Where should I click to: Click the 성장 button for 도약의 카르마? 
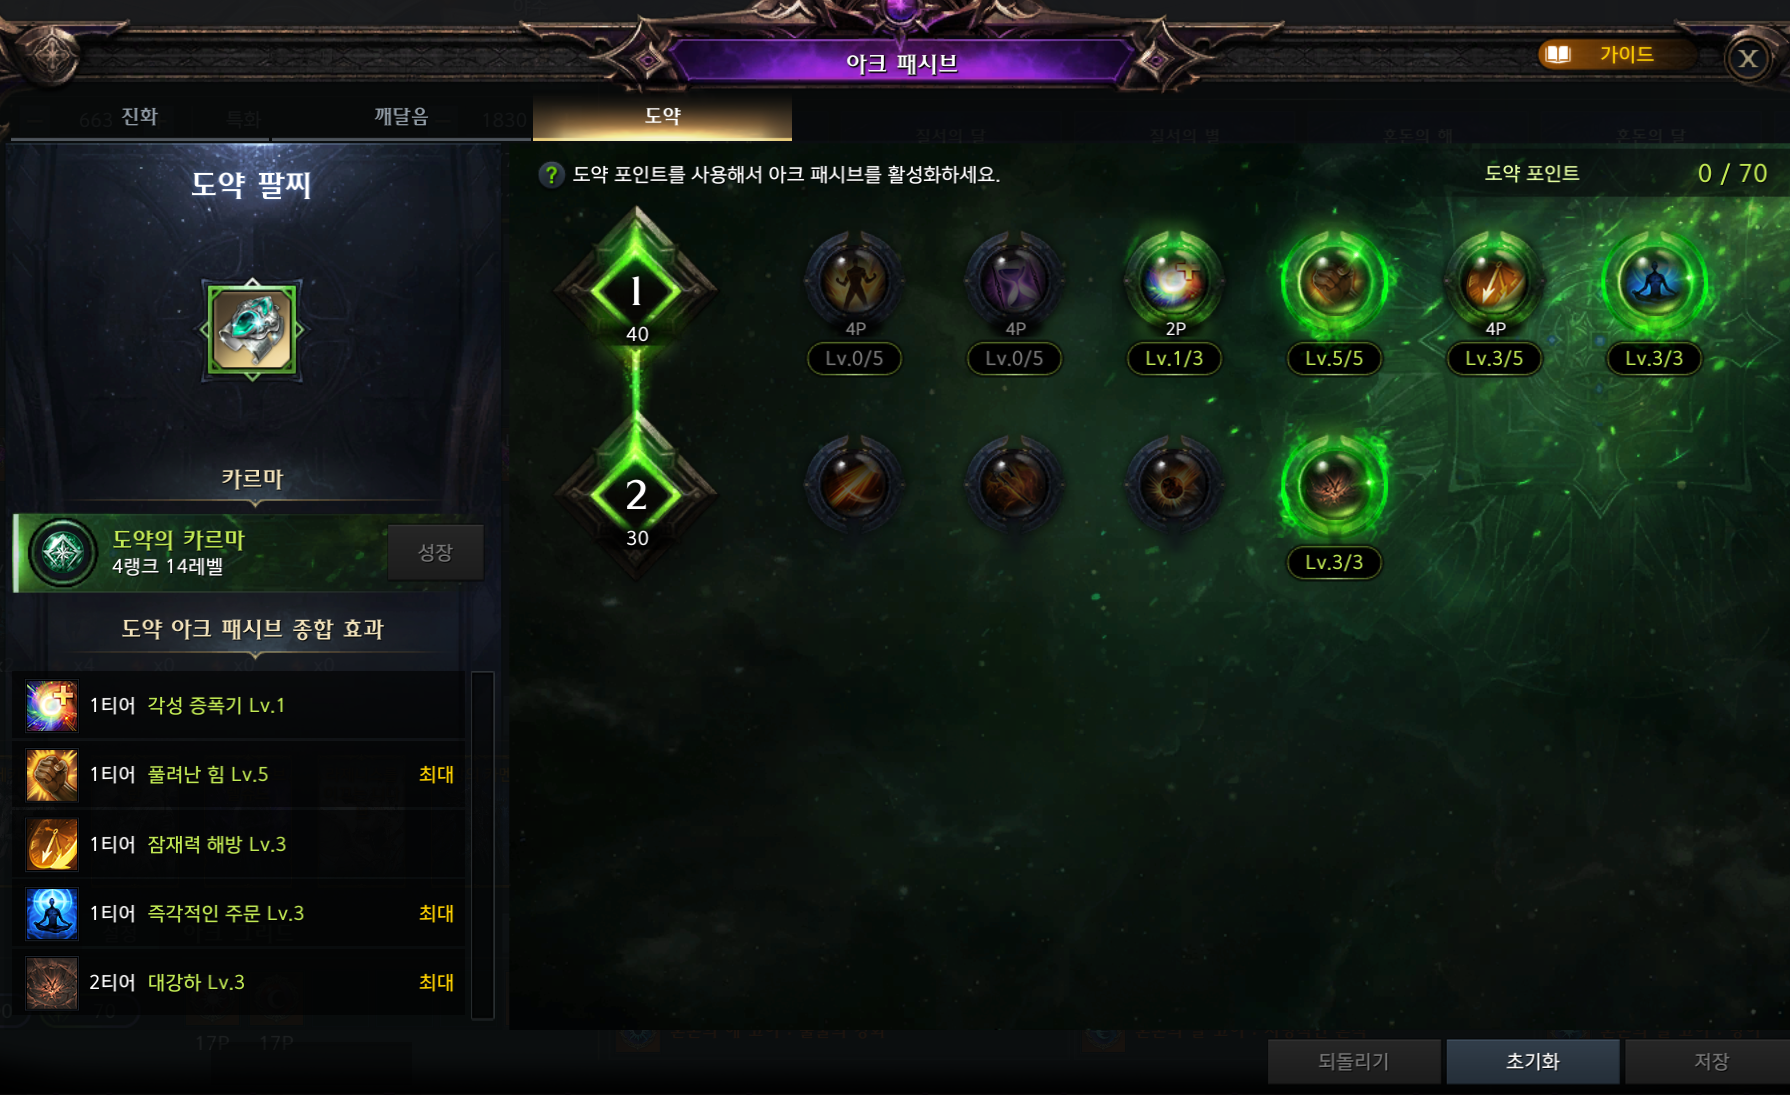435,552
